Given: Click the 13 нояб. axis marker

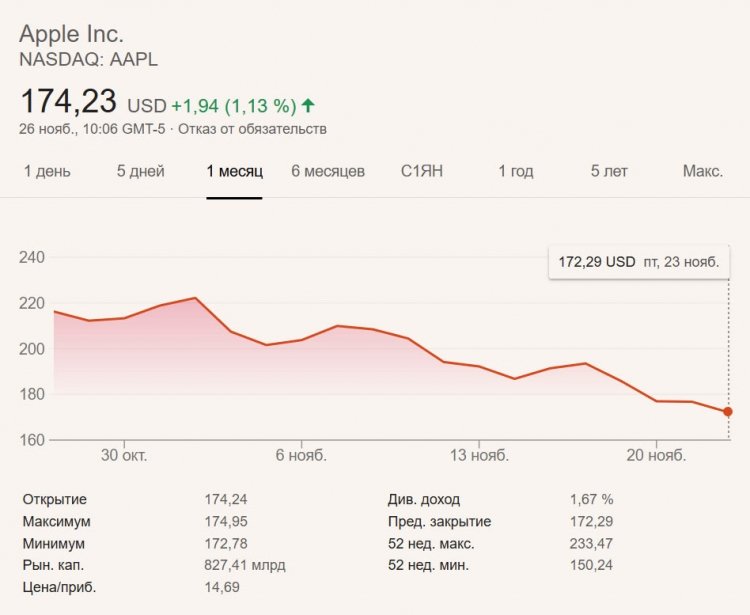Looking at the screenshot, I should [x=479, y=455].
